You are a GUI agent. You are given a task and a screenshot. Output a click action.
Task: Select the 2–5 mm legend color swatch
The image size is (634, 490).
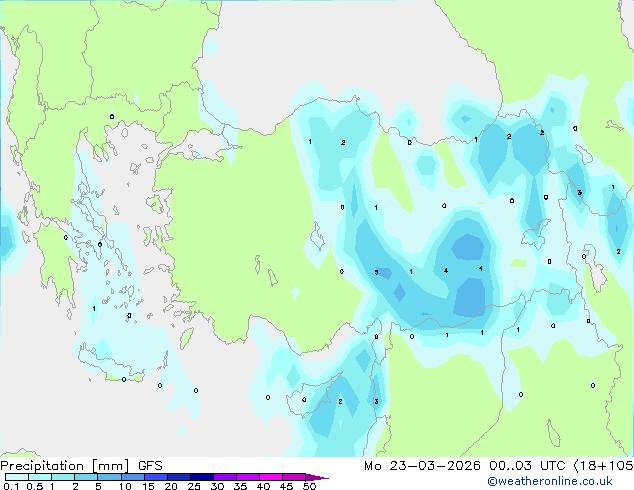click(86, 477)
